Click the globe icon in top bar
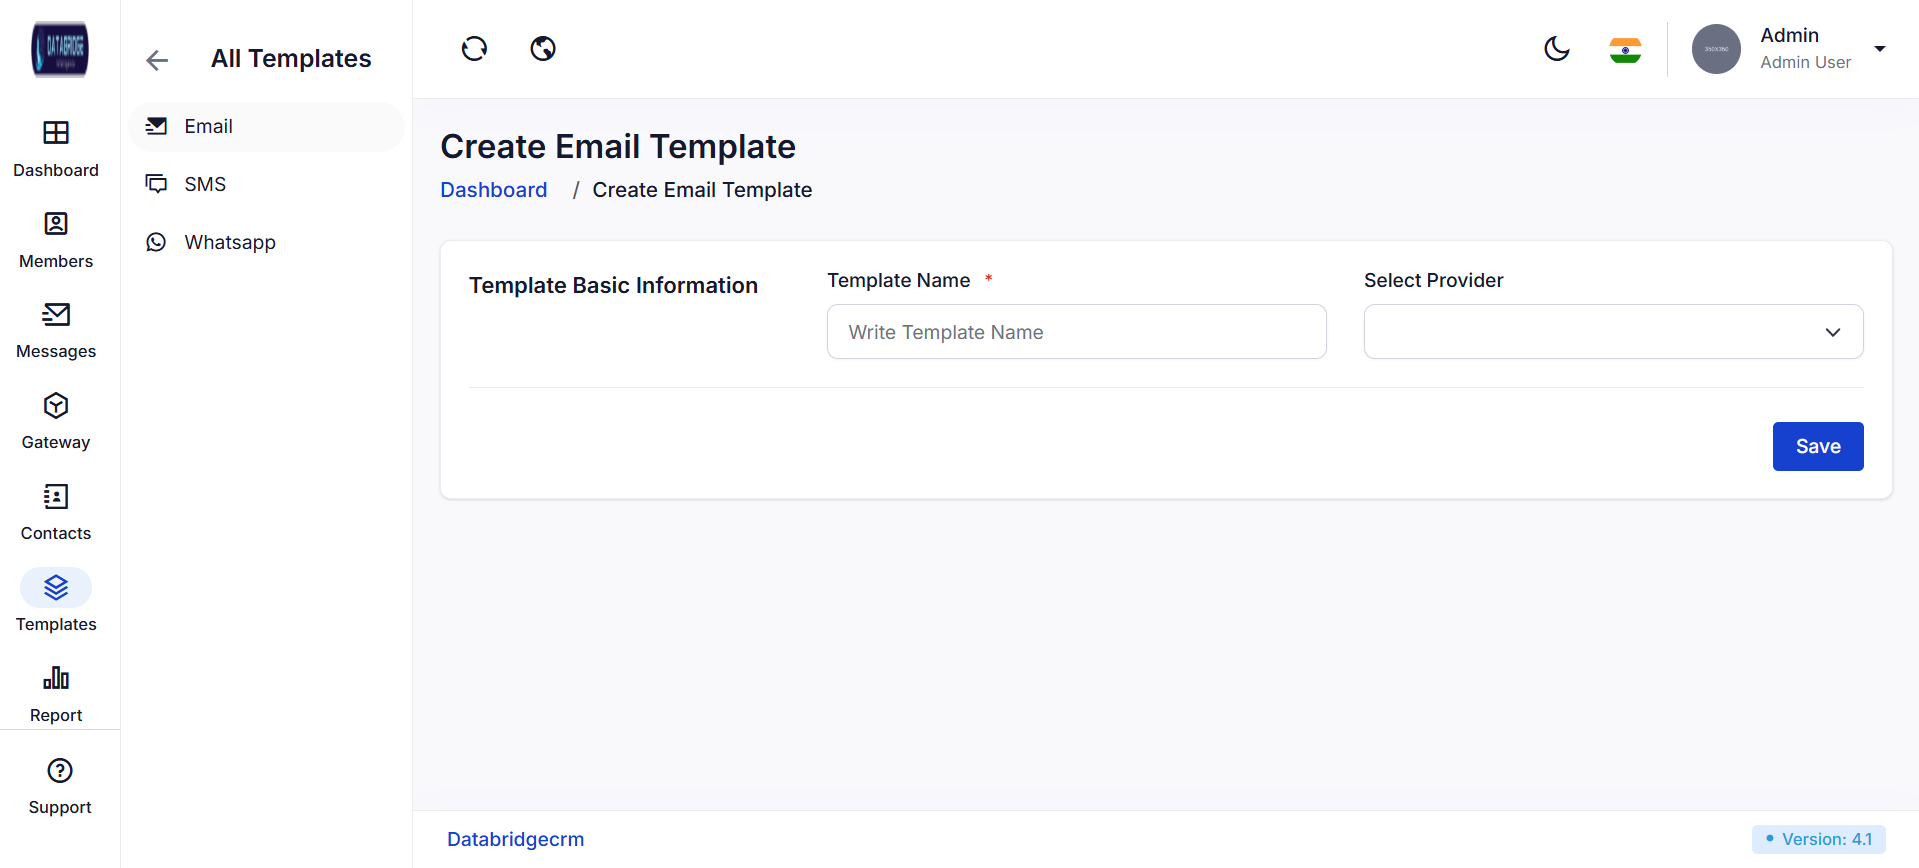The height and width of the screenshot is (868, 1919). click(x=543, y=48)
